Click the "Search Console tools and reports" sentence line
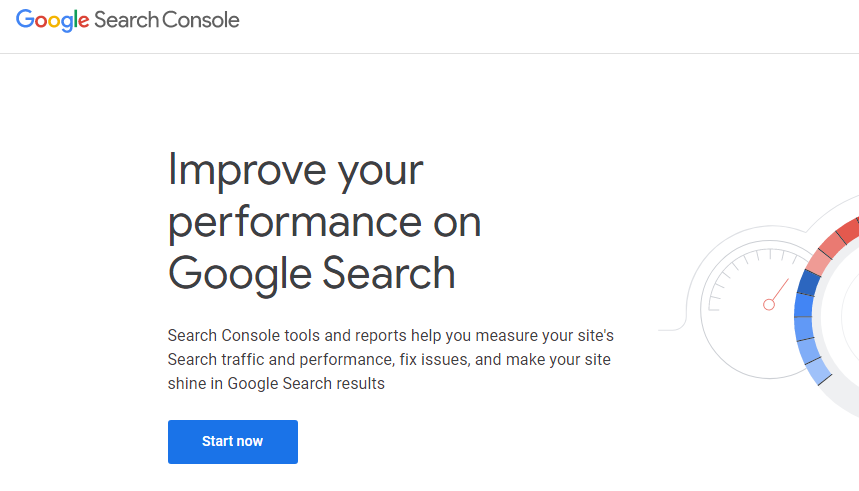The image size is (859, 491). click(x=391, y=335)
